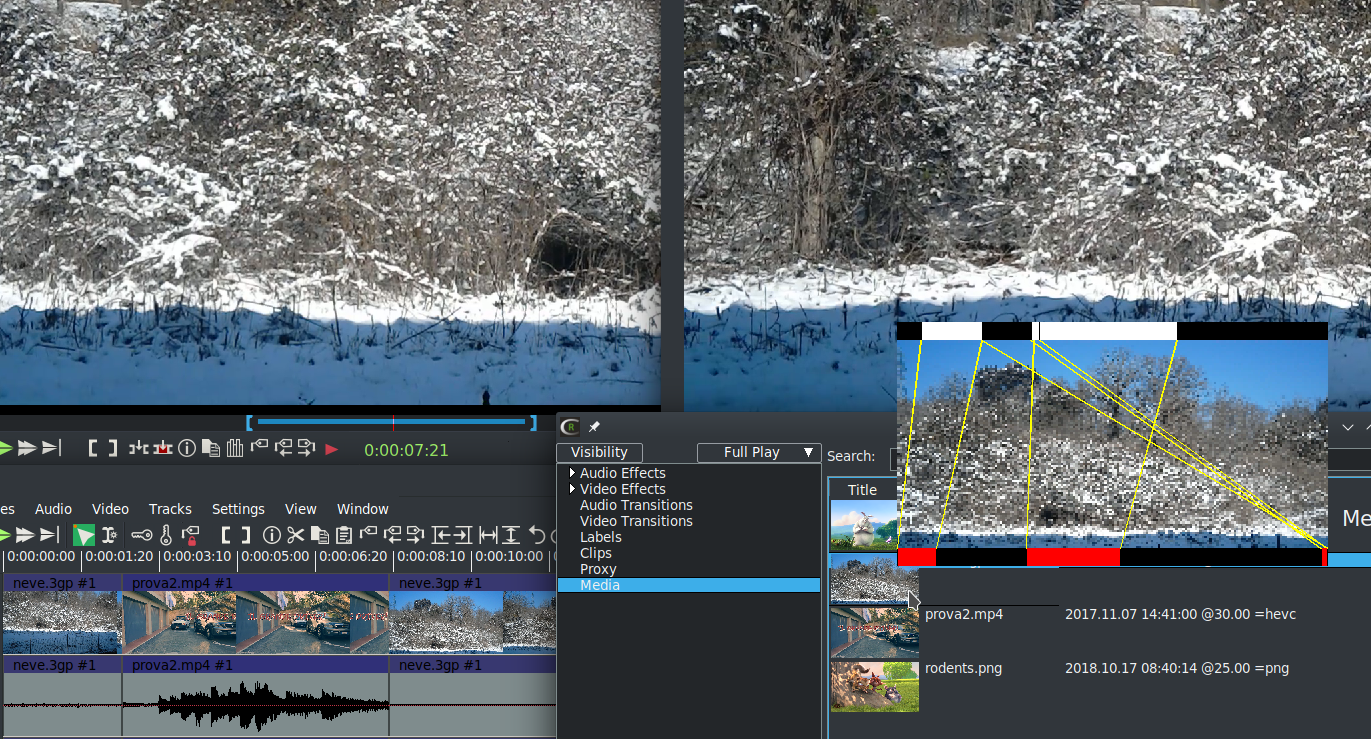Click the Visibility button

[599, 452]
